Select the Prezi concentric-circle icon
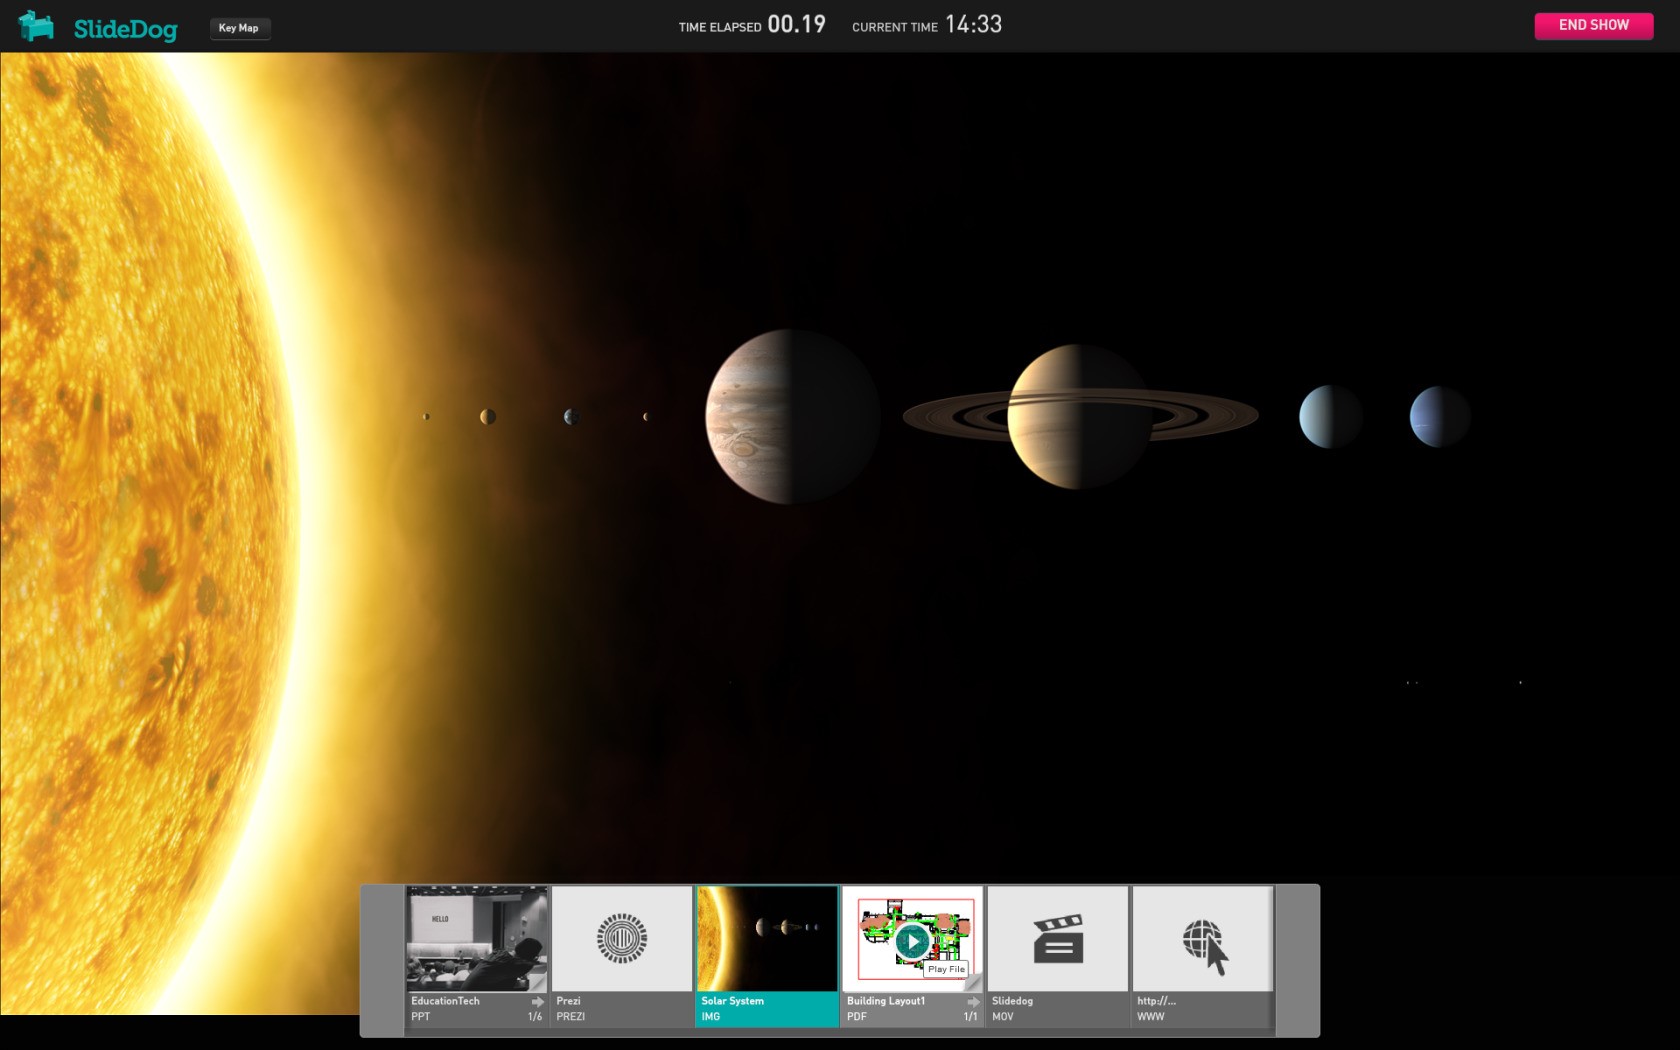 [621, 939]
